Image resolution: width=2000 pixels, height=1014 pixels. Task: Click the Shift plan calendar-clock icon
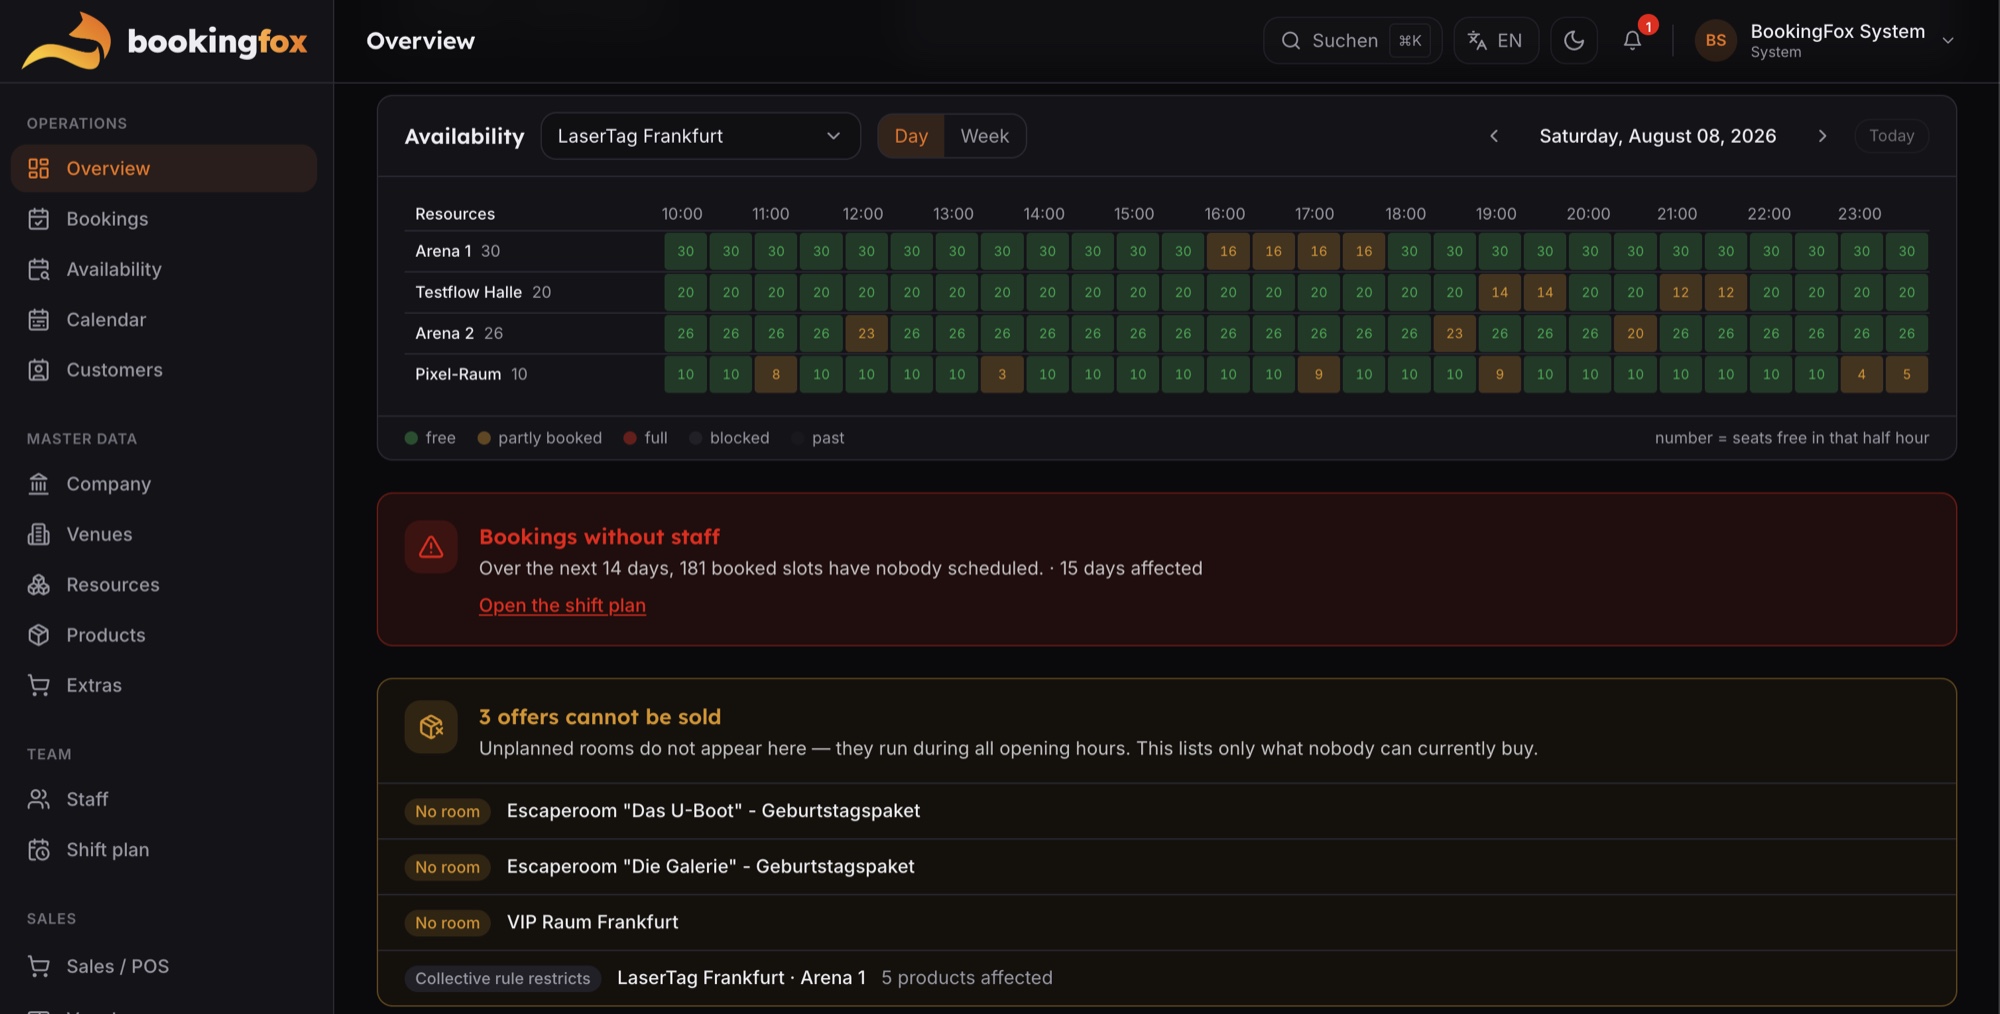coord(39,850)
